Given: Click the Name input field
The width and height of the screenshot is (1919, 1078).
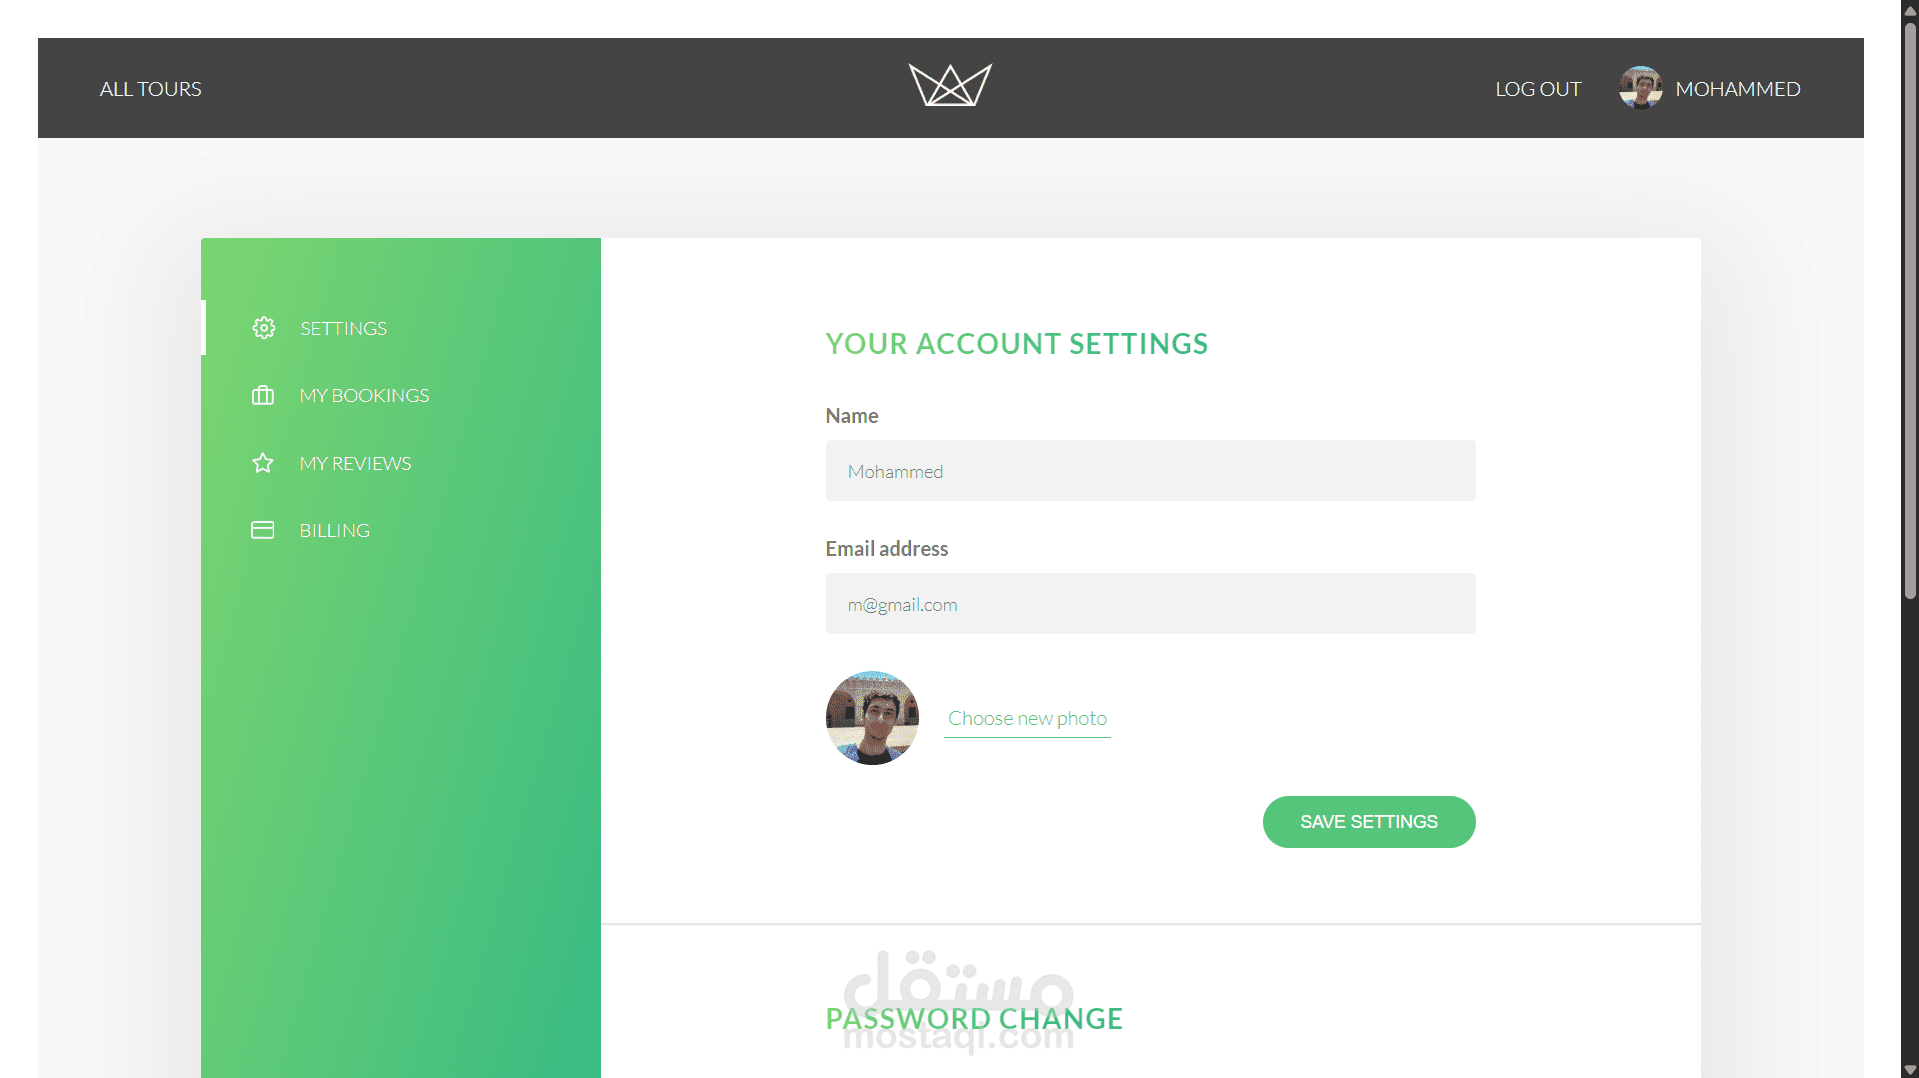Looking at the screenshot, I should (x=1150, y=471).
